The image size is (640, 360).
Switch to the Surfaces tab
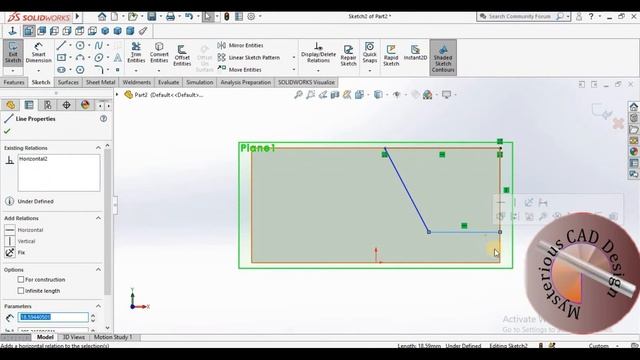point(68,82)
